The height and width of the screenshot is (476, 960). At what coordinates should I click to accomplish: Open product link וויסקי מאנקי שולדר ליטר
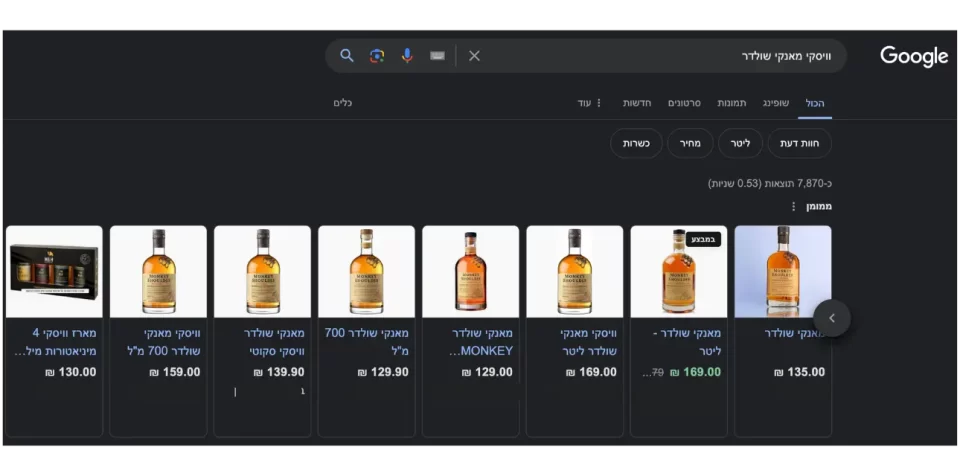588,342
